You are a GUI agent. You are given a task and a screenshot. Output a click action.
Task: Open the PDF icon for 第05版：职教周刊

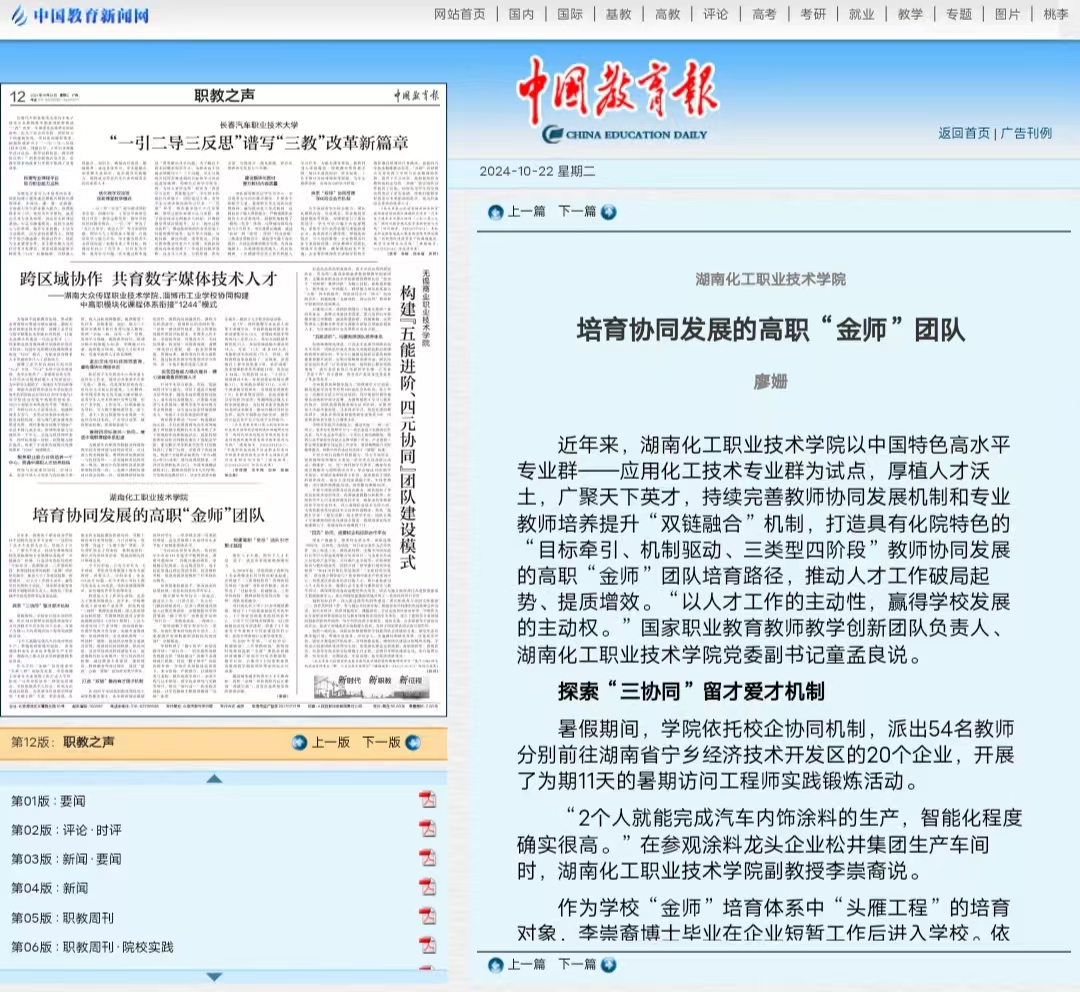point(428,916)
